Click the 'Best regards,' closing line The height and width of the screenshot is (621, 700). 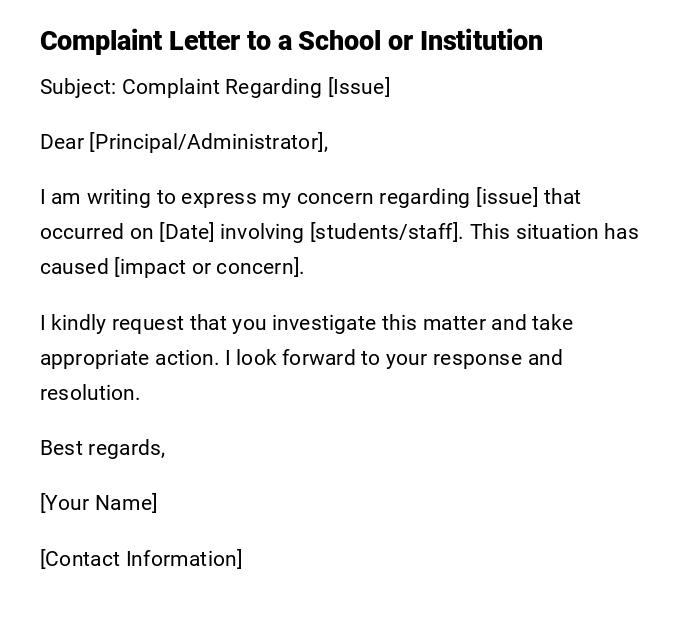102,448
